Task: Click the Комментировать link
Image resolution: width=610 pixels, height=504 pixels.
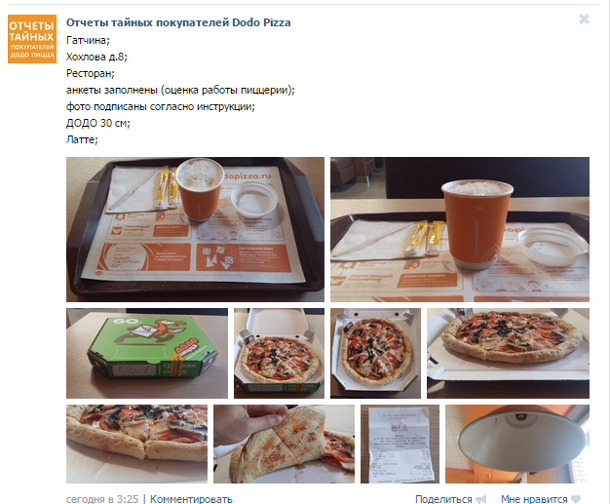Action: 191,499
